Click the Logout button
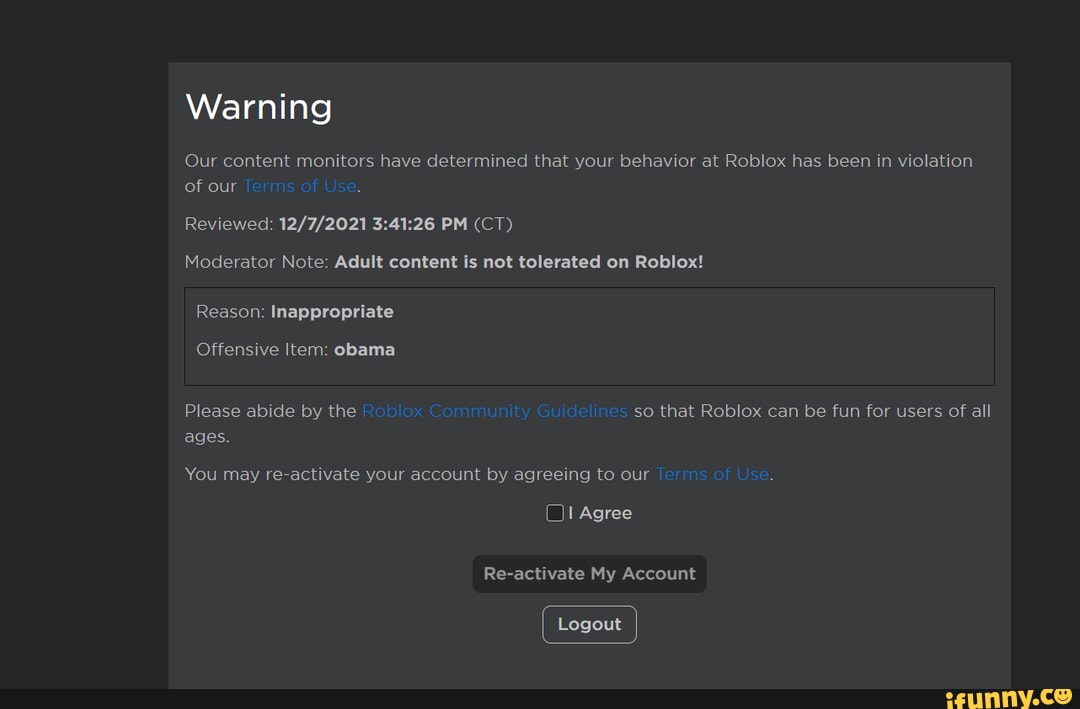The height and width of the screenshot is (709, 1080). (589, 624)
